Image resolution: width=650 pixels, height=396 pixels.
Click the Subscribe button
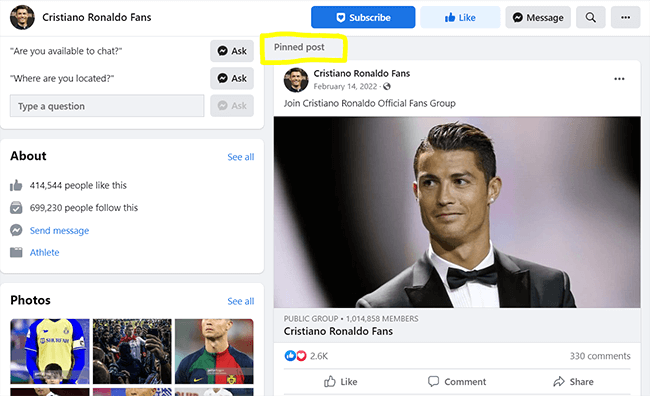tap(363, 17)
